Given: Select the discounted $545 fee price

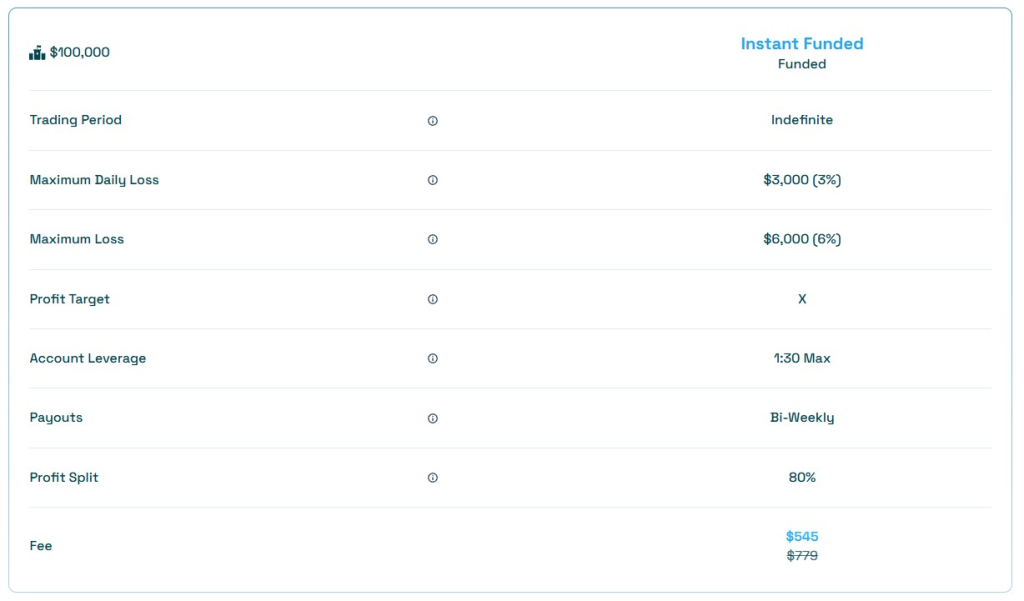Looking at the screenshot, I should [x=802, y=536].
